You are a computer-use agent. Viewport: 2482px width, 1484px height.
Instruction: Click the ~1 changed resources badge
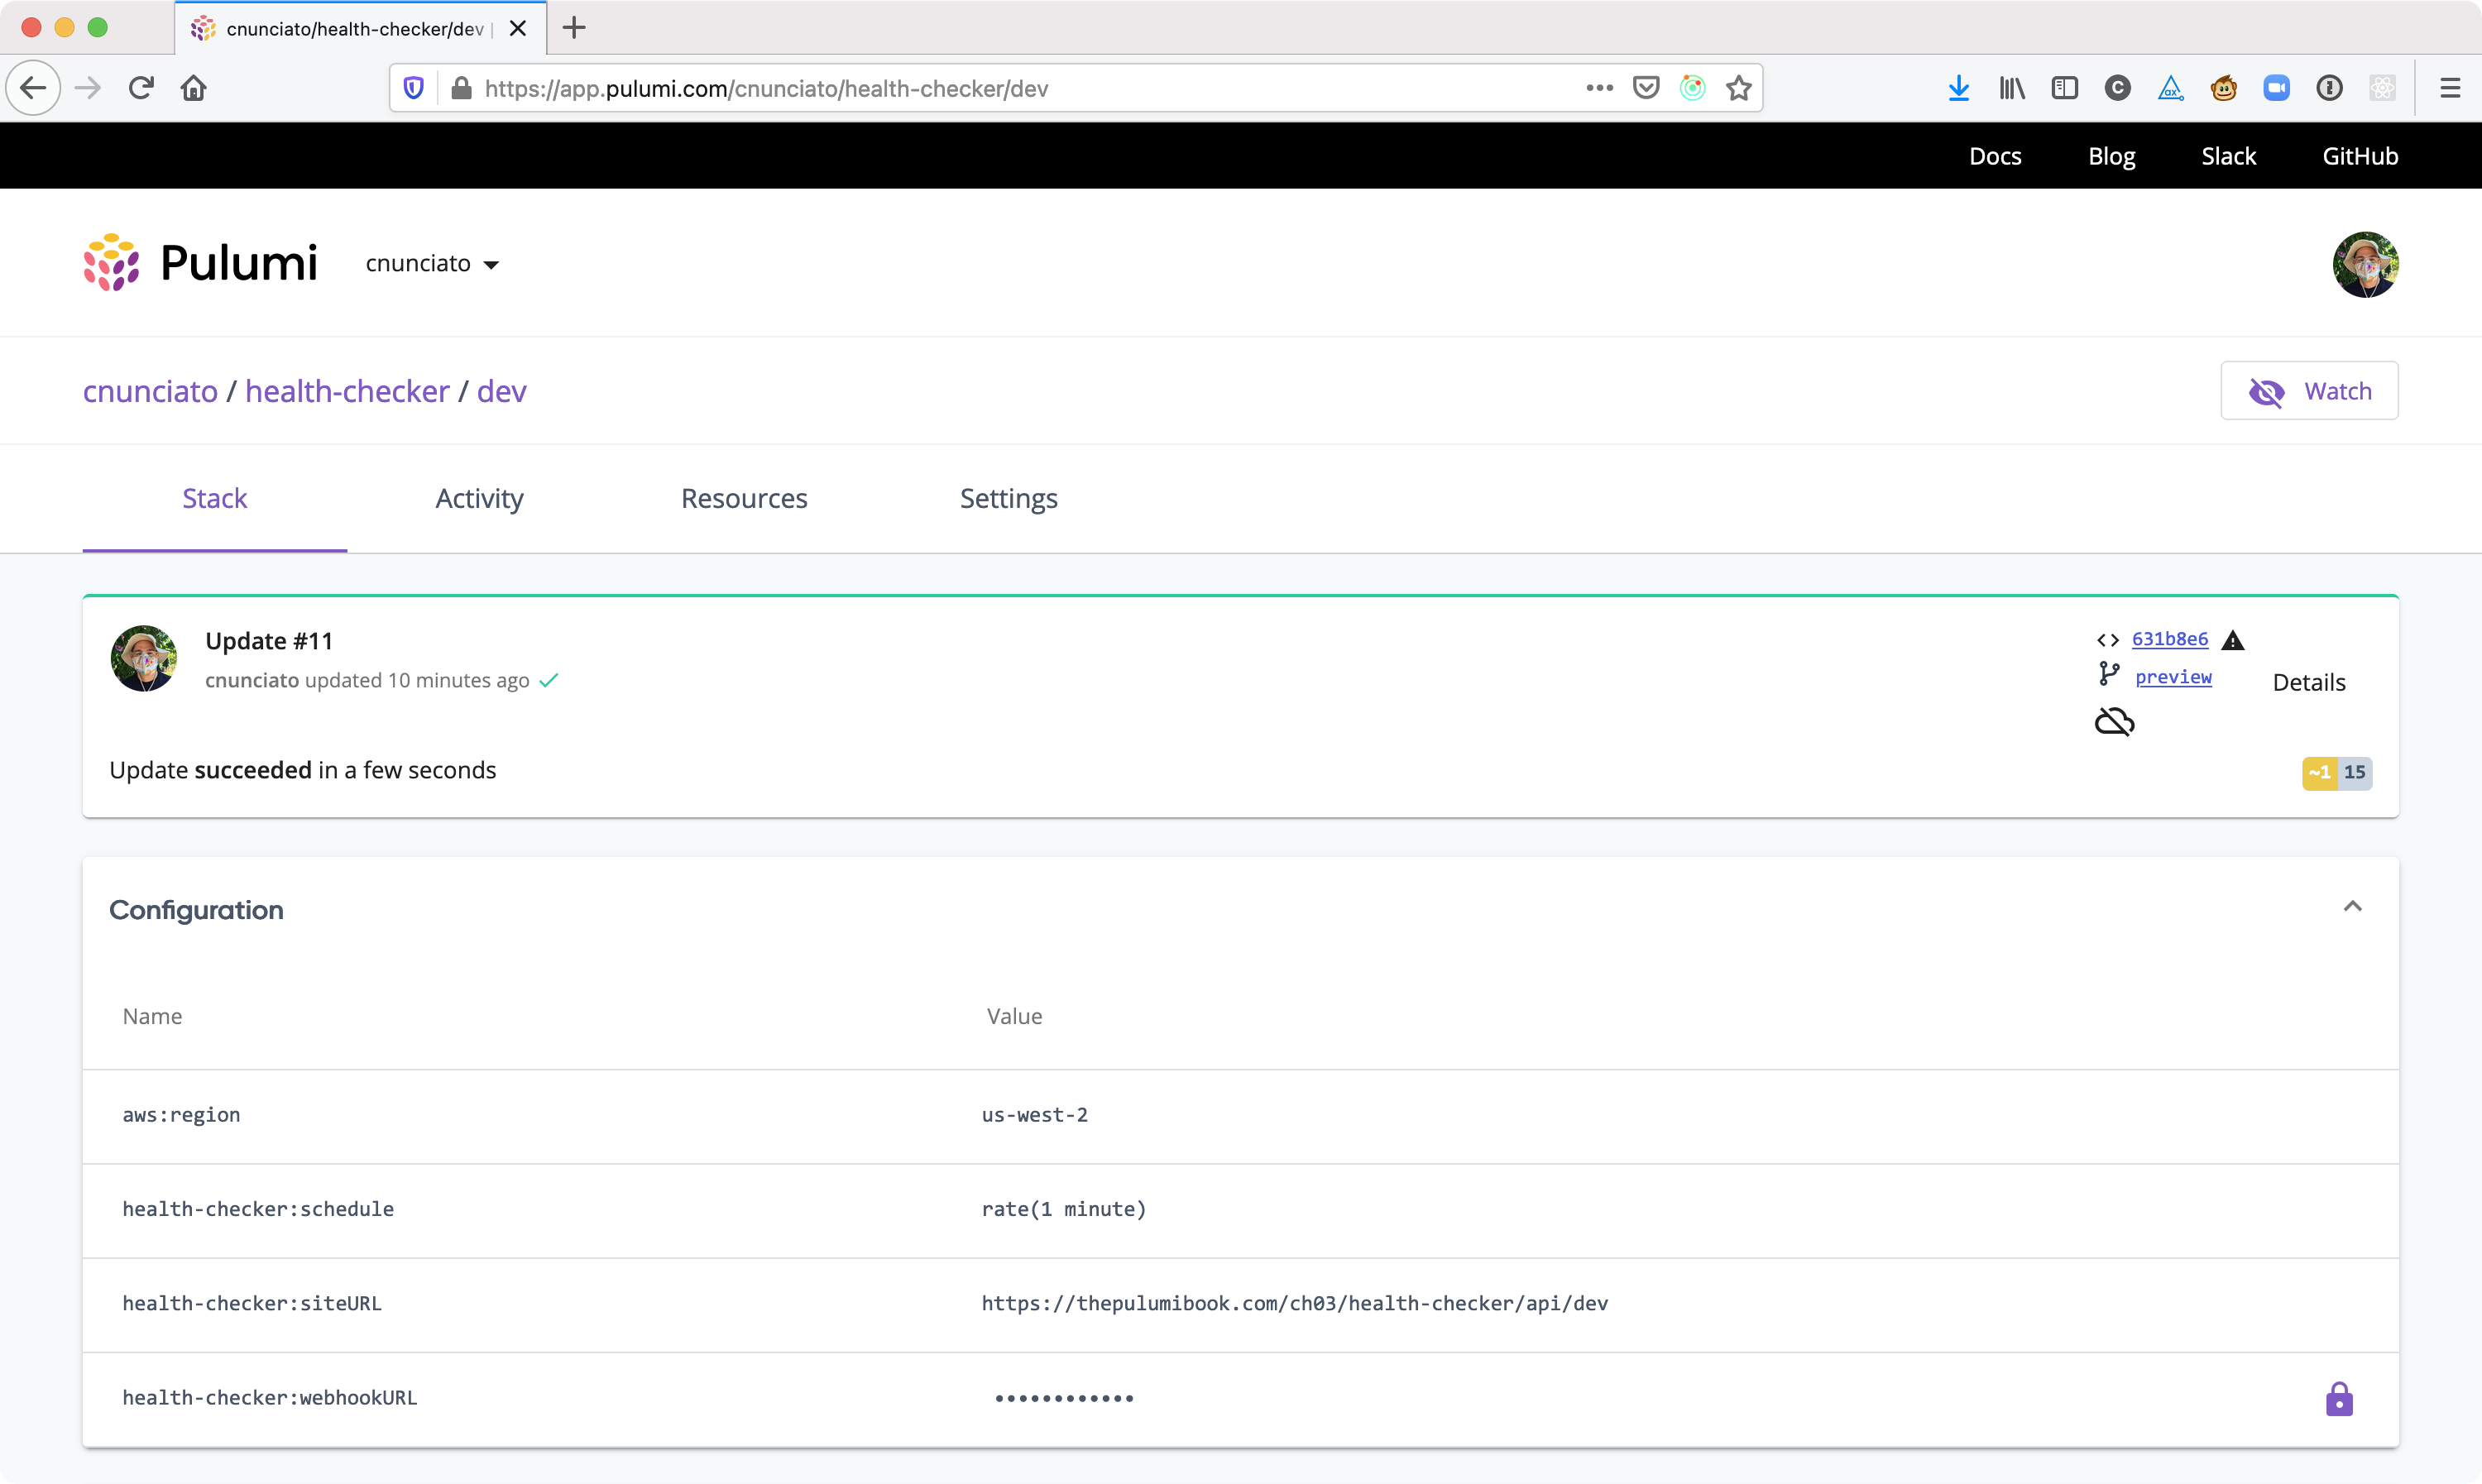(x=2319, y=772)
